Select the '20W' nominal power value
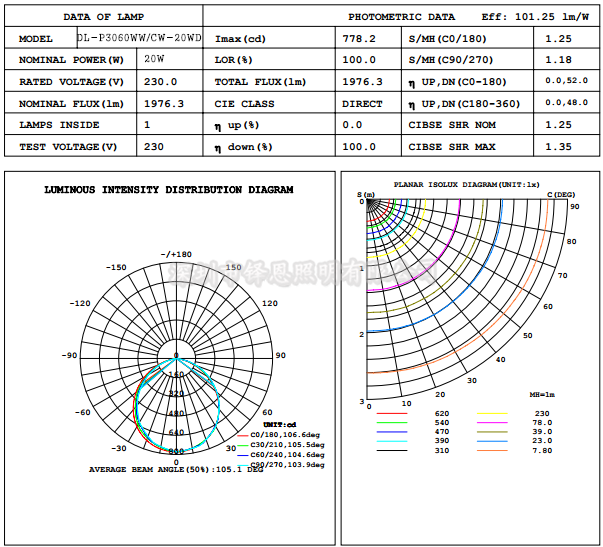 pyautogui.click(x=154, y=59)
